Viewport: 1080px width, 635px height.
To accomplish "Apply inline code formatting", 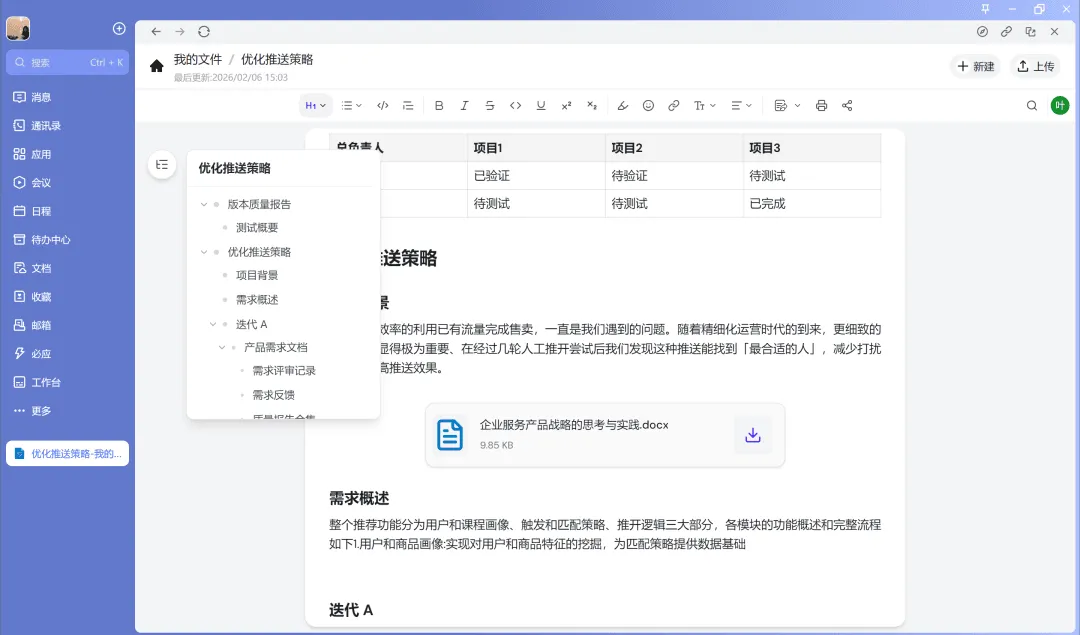I will tap(515, 105).
